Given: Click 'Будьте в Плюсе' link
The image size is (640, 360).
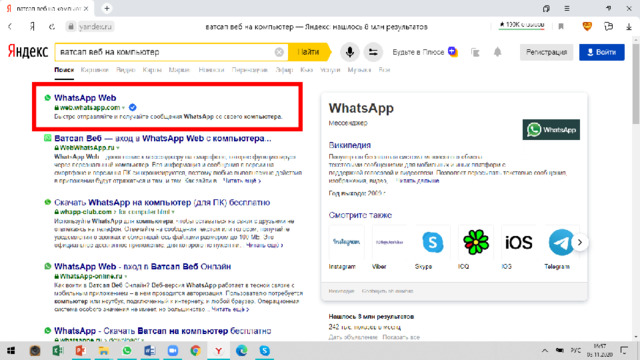Looking at the screenshot, I should click(418, 52).
